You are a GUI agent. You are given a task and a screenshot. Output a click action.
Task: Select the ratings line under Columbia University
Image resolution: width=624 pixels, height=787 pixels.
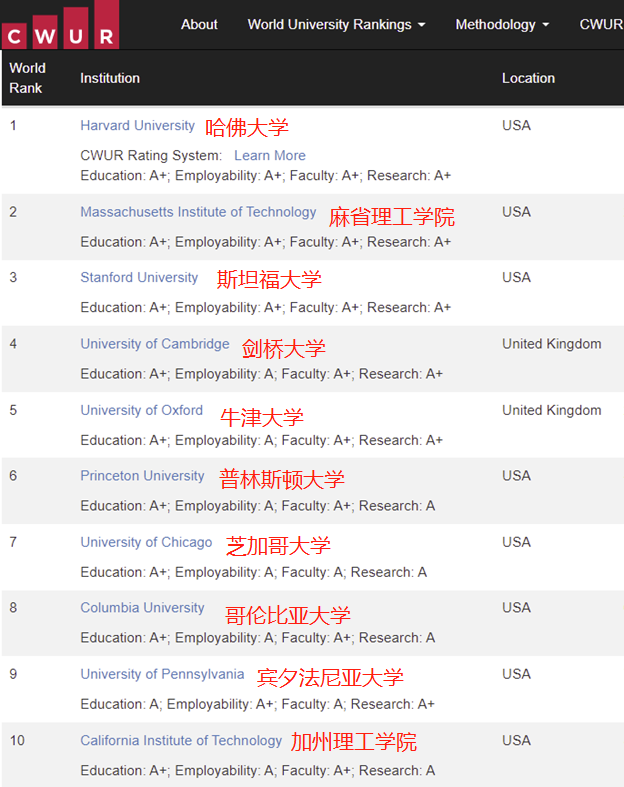click(258, 637)
